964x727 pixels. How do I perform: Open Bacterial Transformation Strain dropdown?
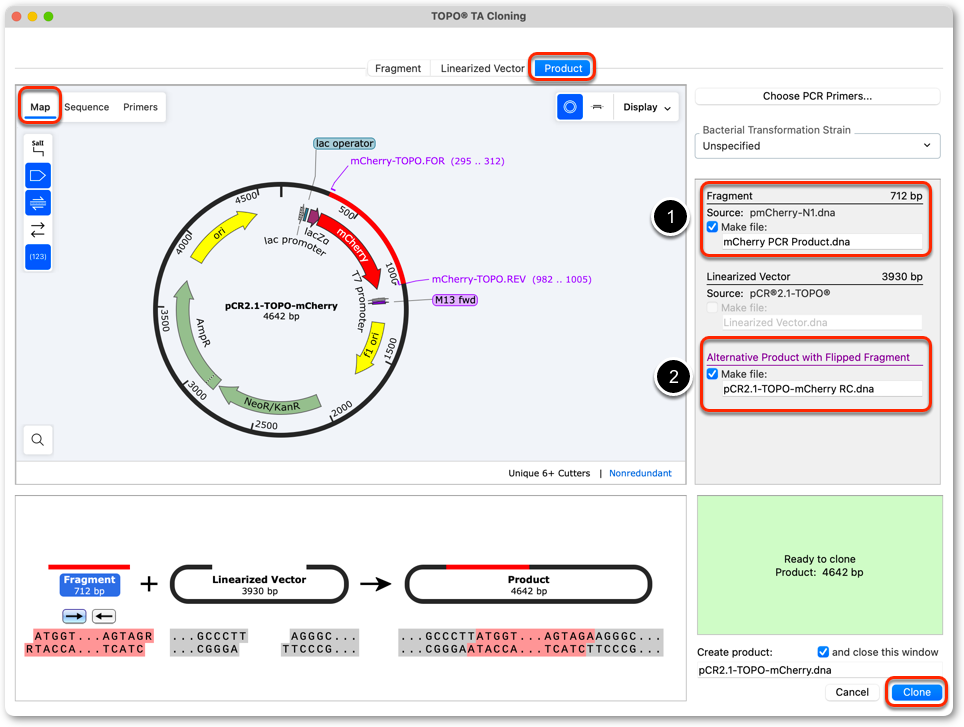[x=817, y=146]
